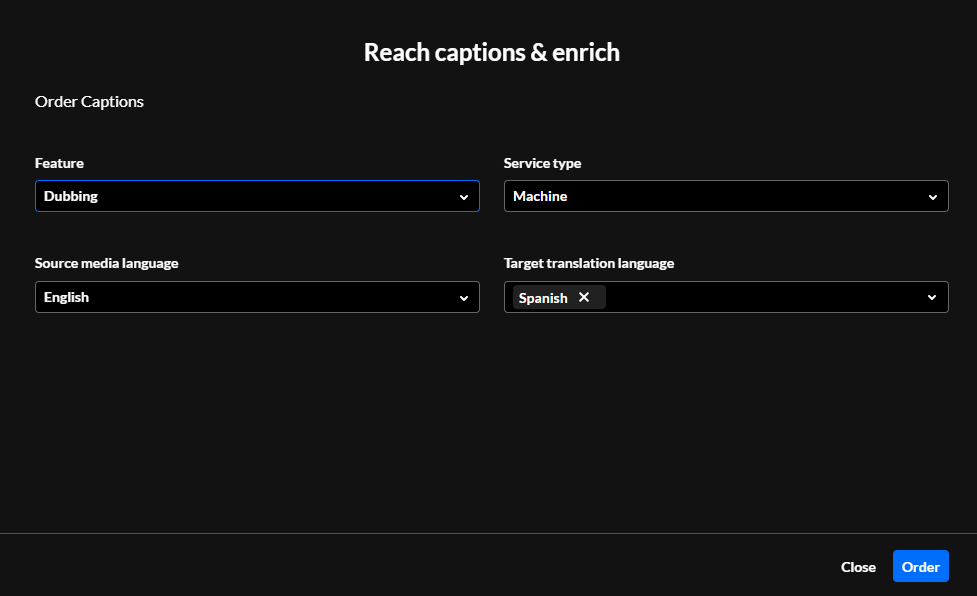
Task: Click the Reach captions & enrich title
Action: click(491, 52)
